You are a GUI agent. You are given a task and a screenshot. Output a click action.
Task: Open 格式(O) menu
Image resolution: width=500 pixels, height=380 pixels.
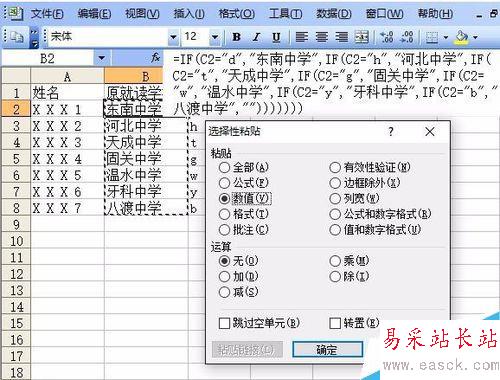click(237, 14)
